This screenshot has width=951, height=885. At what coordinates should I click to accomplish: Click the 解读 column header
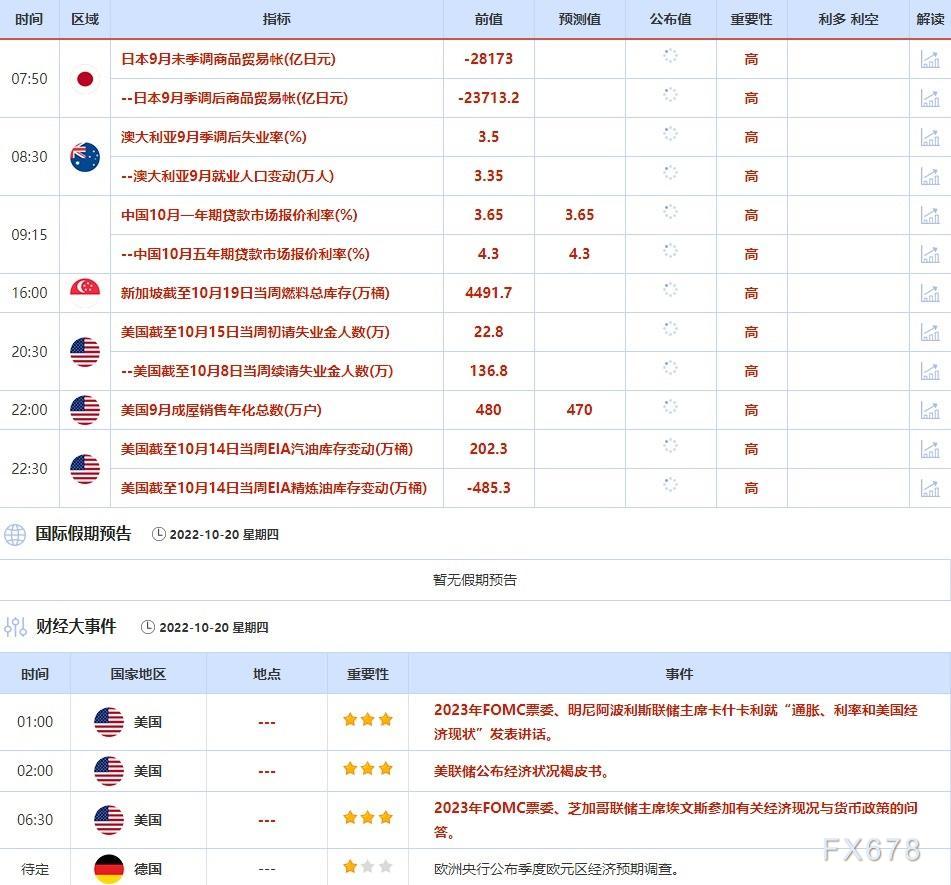pyautogui.click(x=930, y=19)
